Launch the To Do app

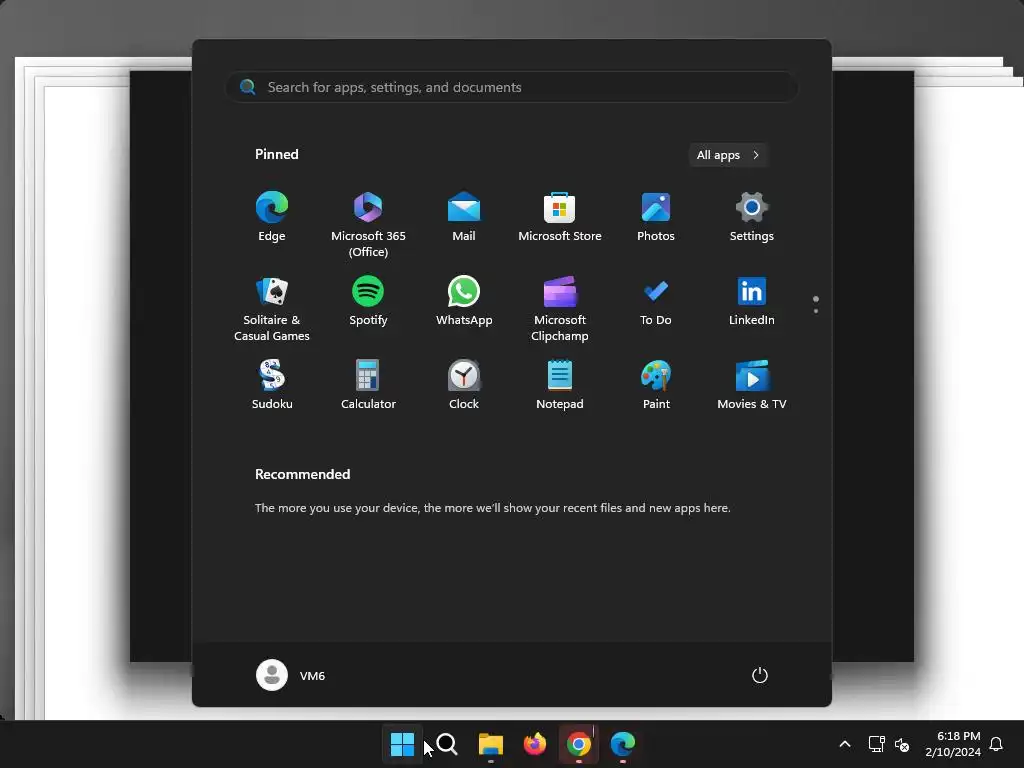tap(656, 302)
